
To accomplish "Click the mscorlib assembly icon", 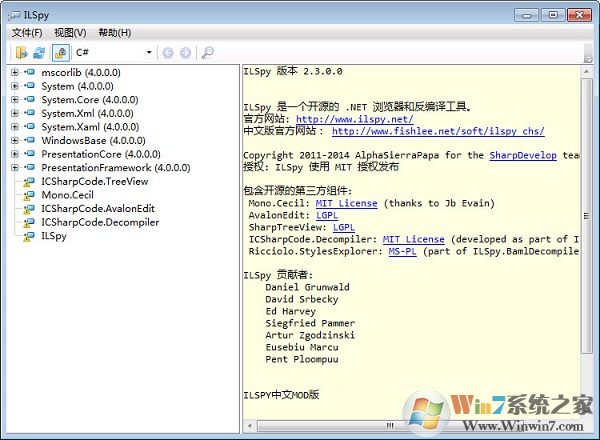I will (29, 72).
